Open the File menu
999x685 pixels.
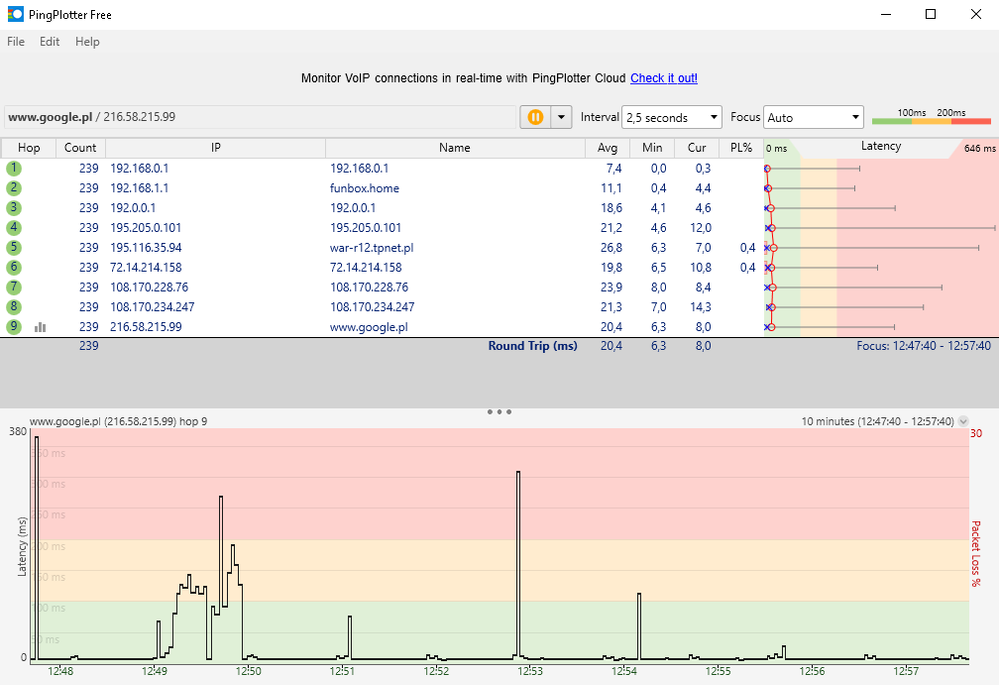coord(16,42)
